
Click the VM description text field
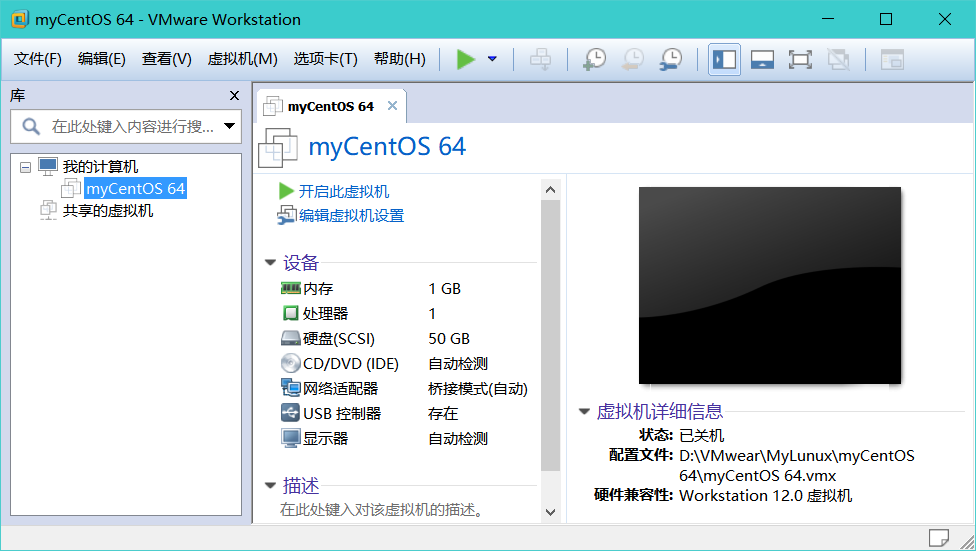[x=382, y=510]
